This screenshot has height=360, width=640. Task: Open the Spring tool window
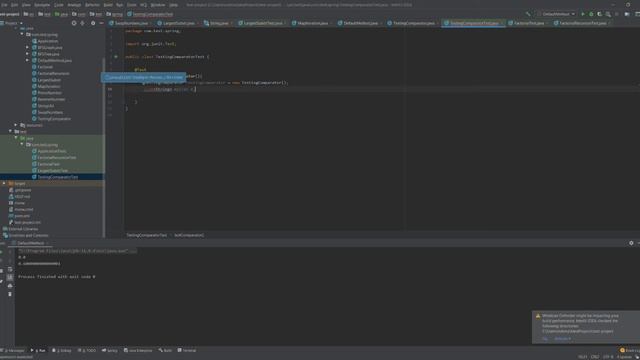(x=110, y=350)
